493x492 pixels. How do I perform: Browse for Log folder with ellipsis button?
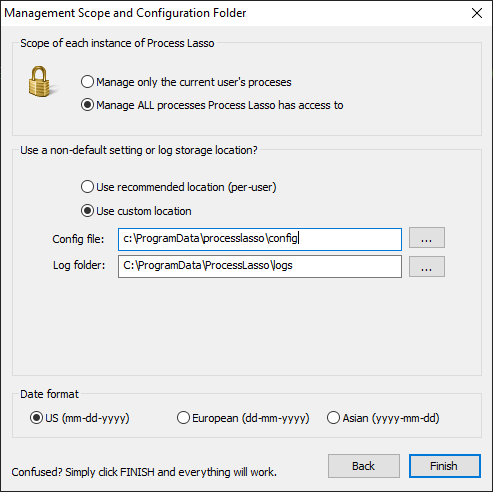tap(427, 266)
